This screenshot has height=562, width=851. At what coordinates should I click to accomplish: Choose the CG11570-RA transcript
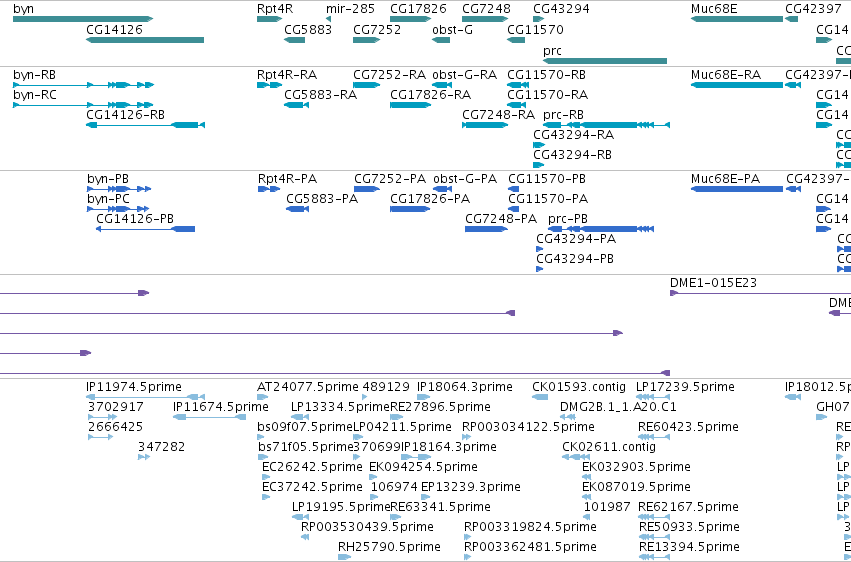(517, 105)
